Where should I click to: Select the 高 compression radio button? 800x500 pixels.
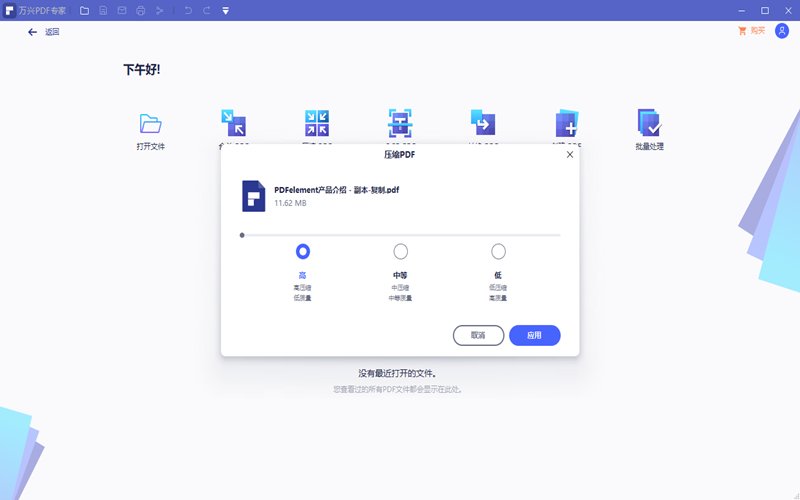pyautogui.click(x=303, y=251)
